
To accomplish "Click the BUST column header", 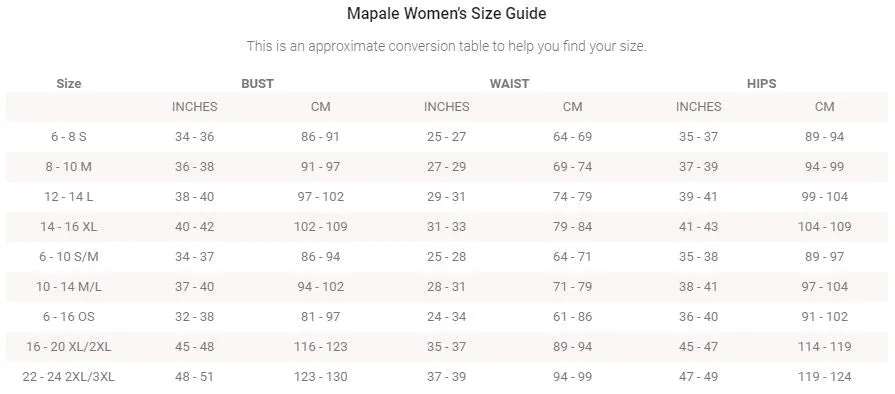I will pos(257,83).
